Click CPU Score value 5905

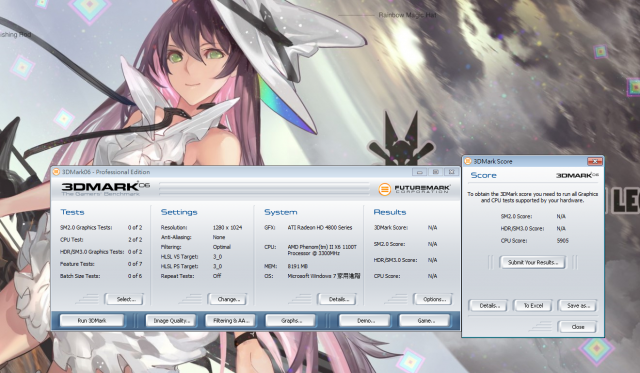pos(562,241)
